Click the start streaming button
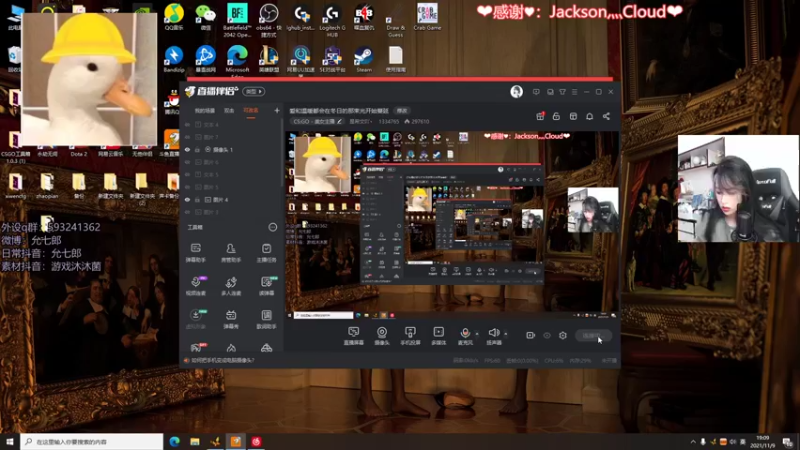The height and width of the screenshot is (450, 800). tap(593, 335)
